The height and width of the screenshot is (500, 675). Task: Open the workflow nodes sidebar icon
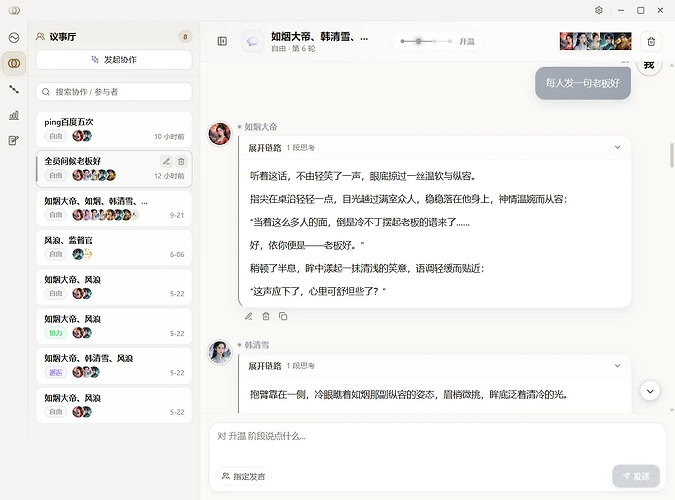tap(14, 90)
